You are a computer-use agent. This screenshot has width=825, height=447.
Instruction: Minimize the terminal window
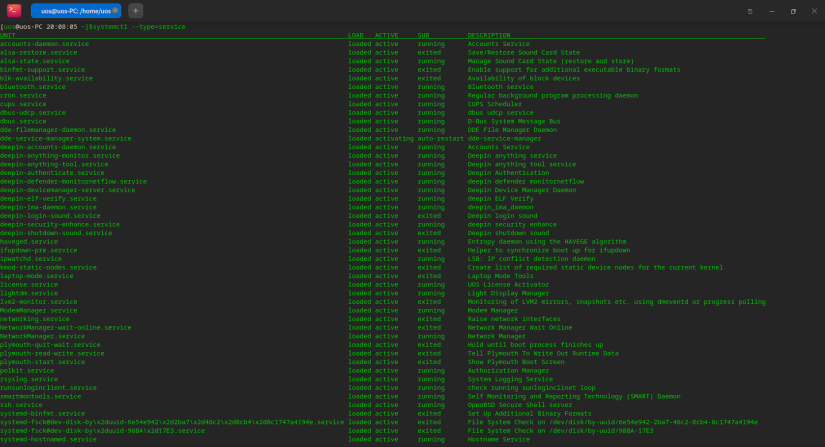tap(773, 10)
